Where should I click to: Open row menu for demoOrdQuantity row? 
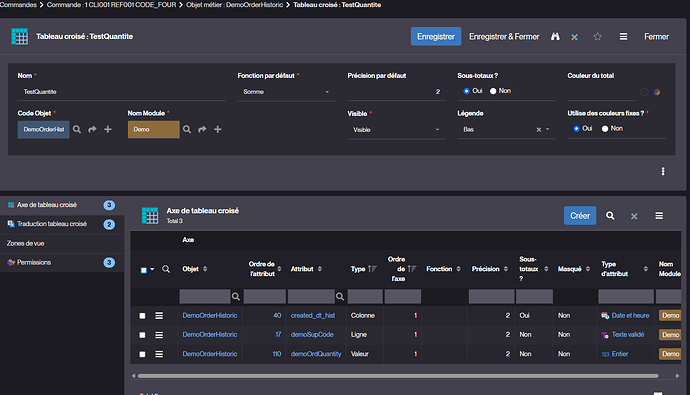pos(159,354)
